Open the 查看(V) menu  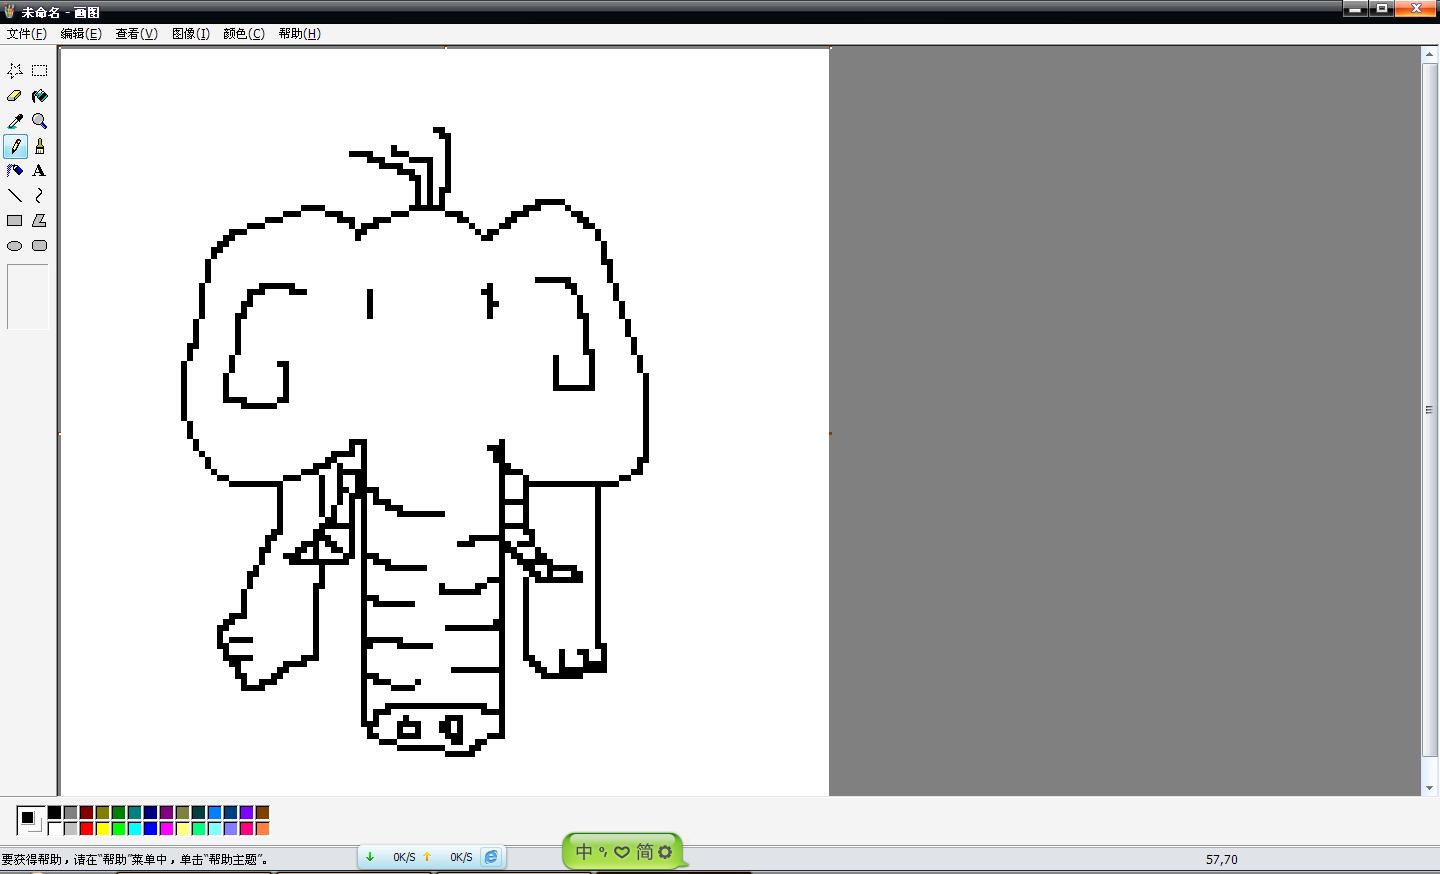coord(136,33)
